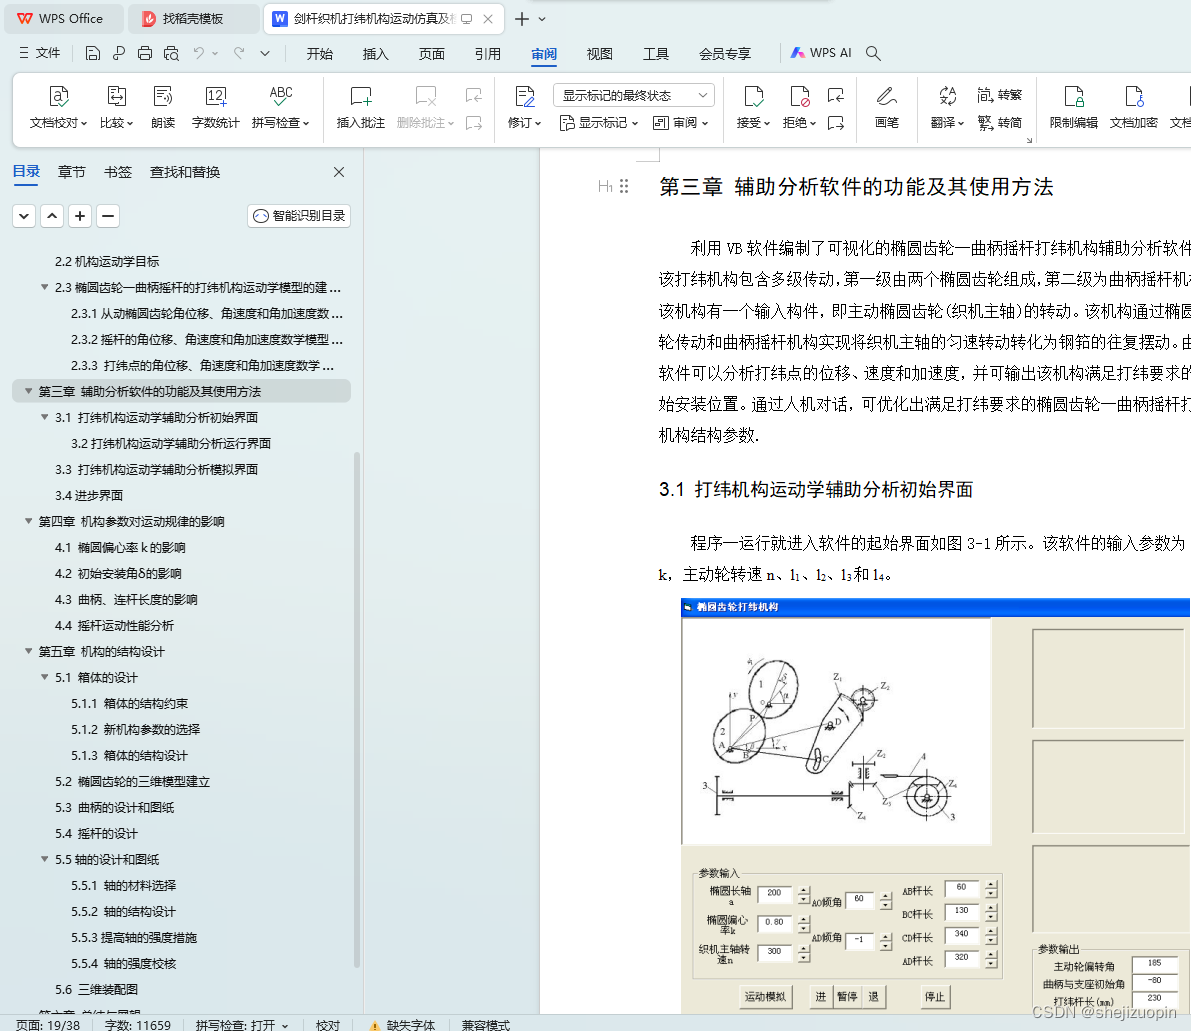Screen dimensions: 1191x1031
Task: Switch to 找稻壳模板 tab
Action: click(193, 19)
